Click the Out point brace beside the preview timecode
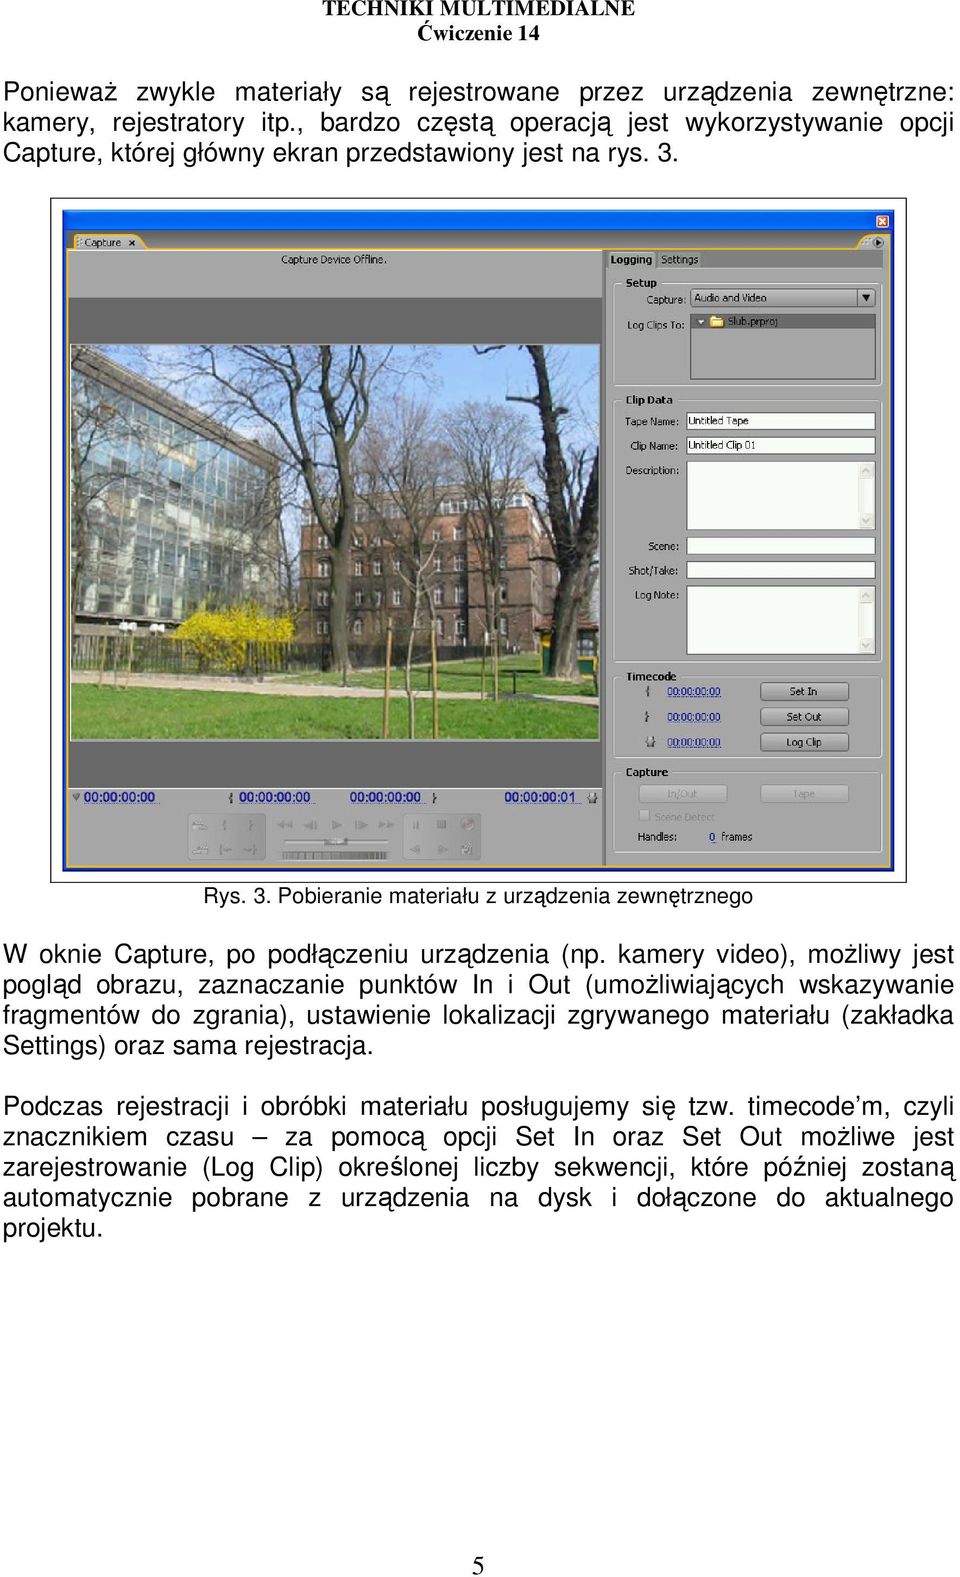Viewport: 960px width, 1577px height. [x=434, y=798]
